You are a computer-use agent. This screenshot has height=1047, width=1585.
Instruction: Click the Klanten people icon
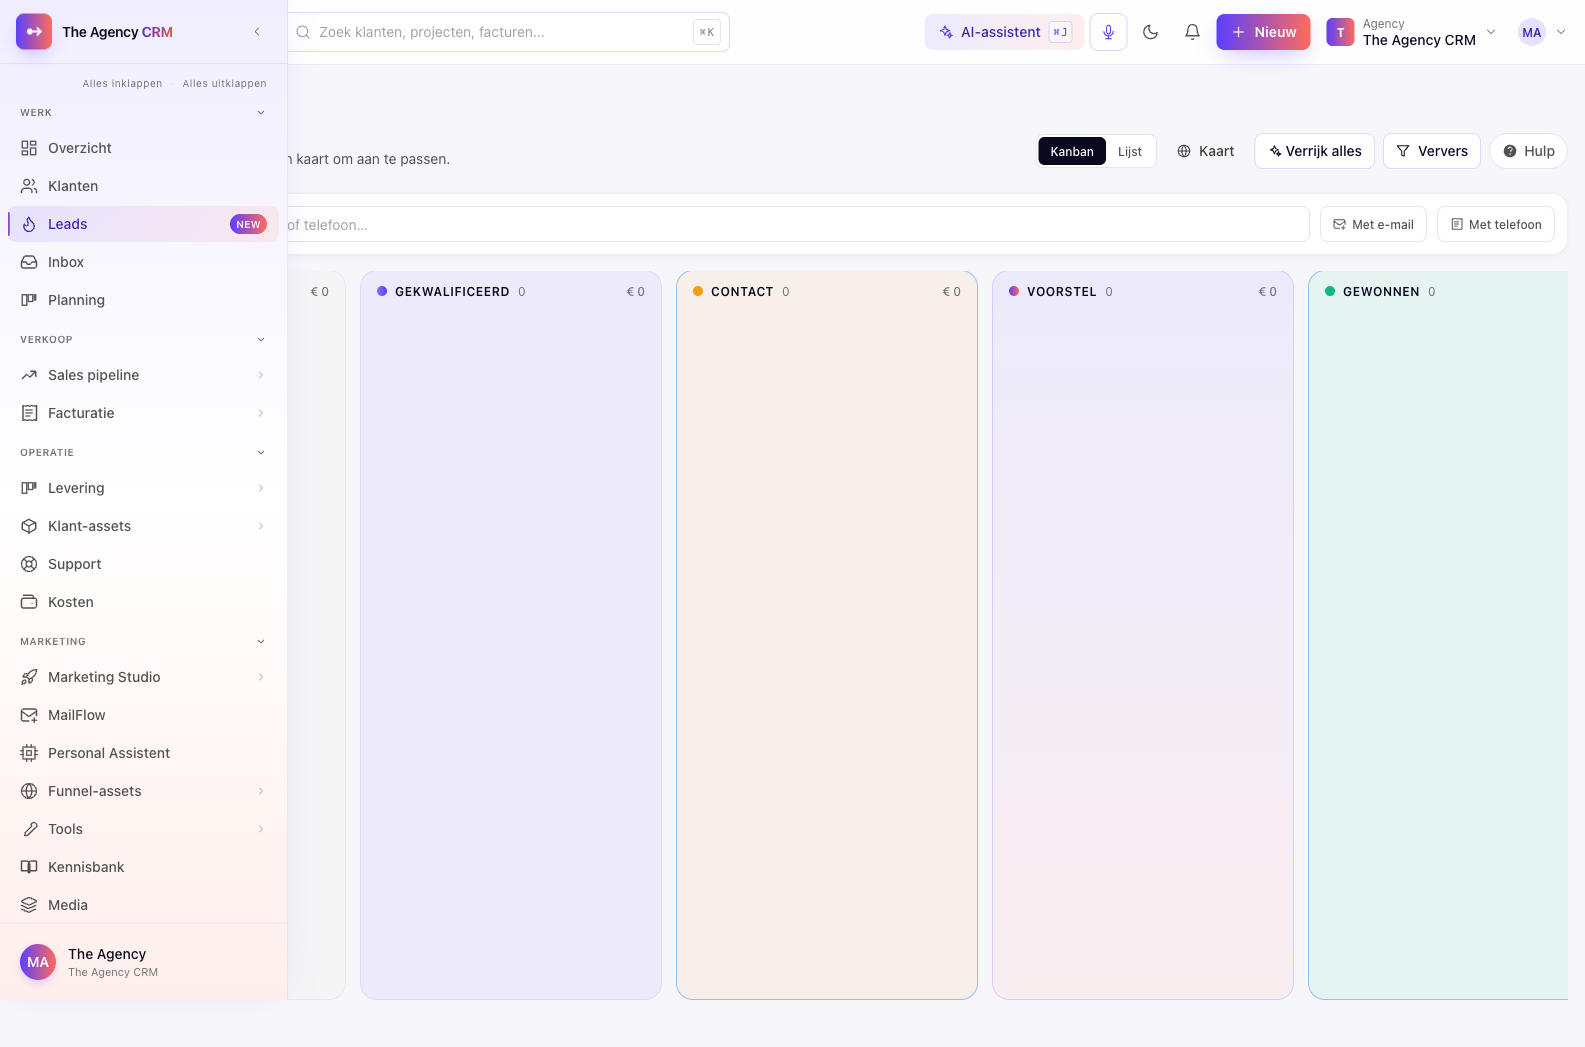29,186
